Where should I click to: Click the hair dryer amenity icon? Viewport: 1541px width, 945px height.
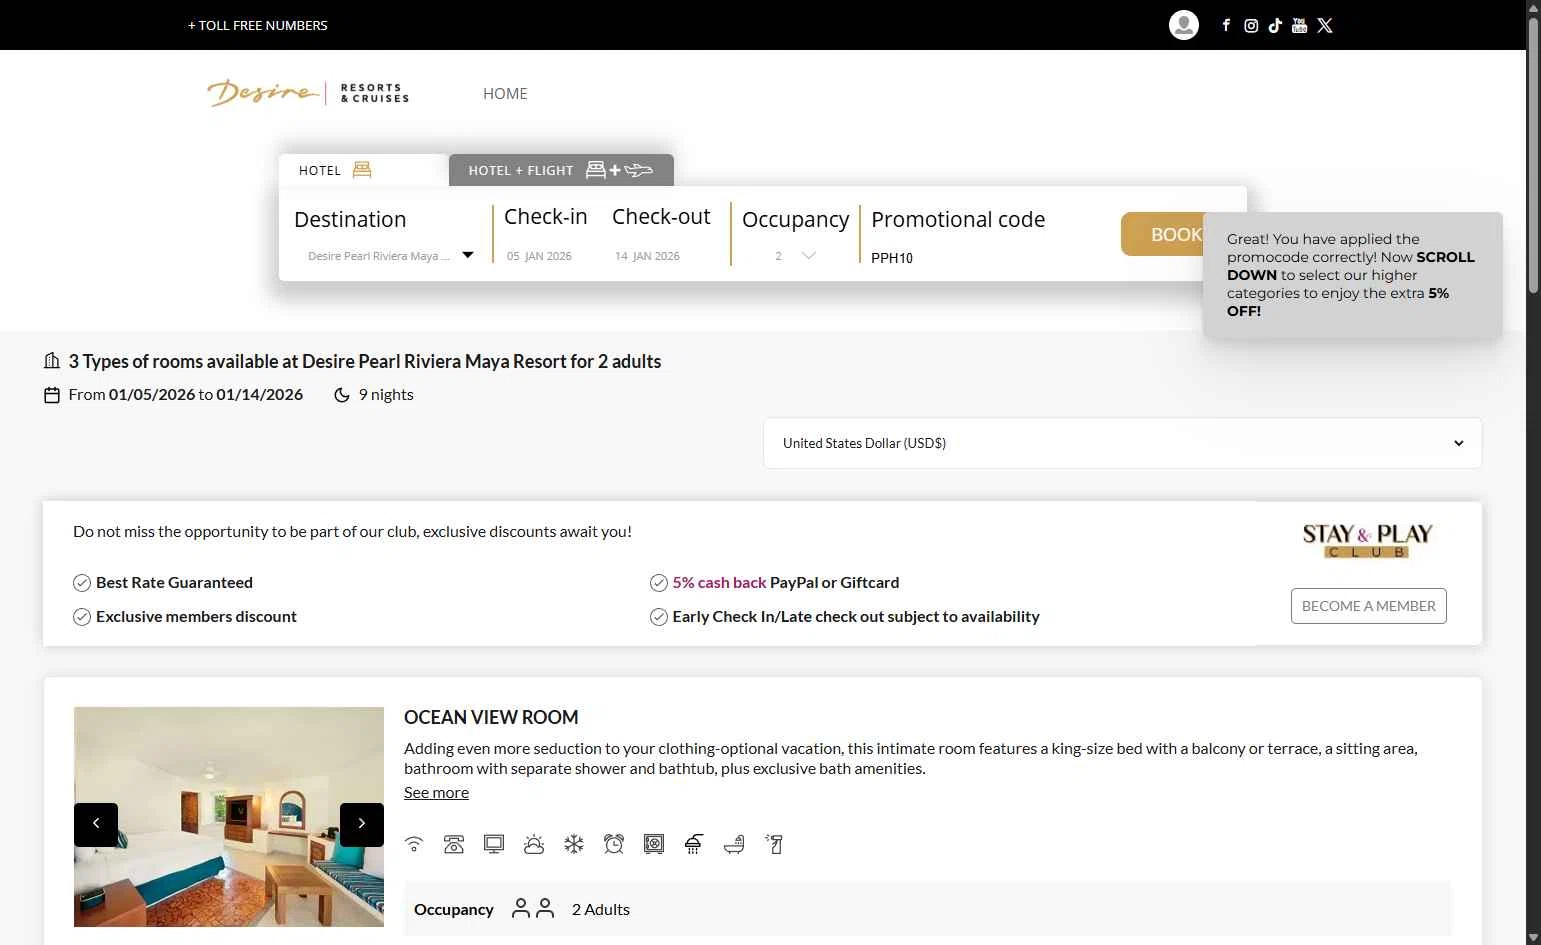[774, 844]
